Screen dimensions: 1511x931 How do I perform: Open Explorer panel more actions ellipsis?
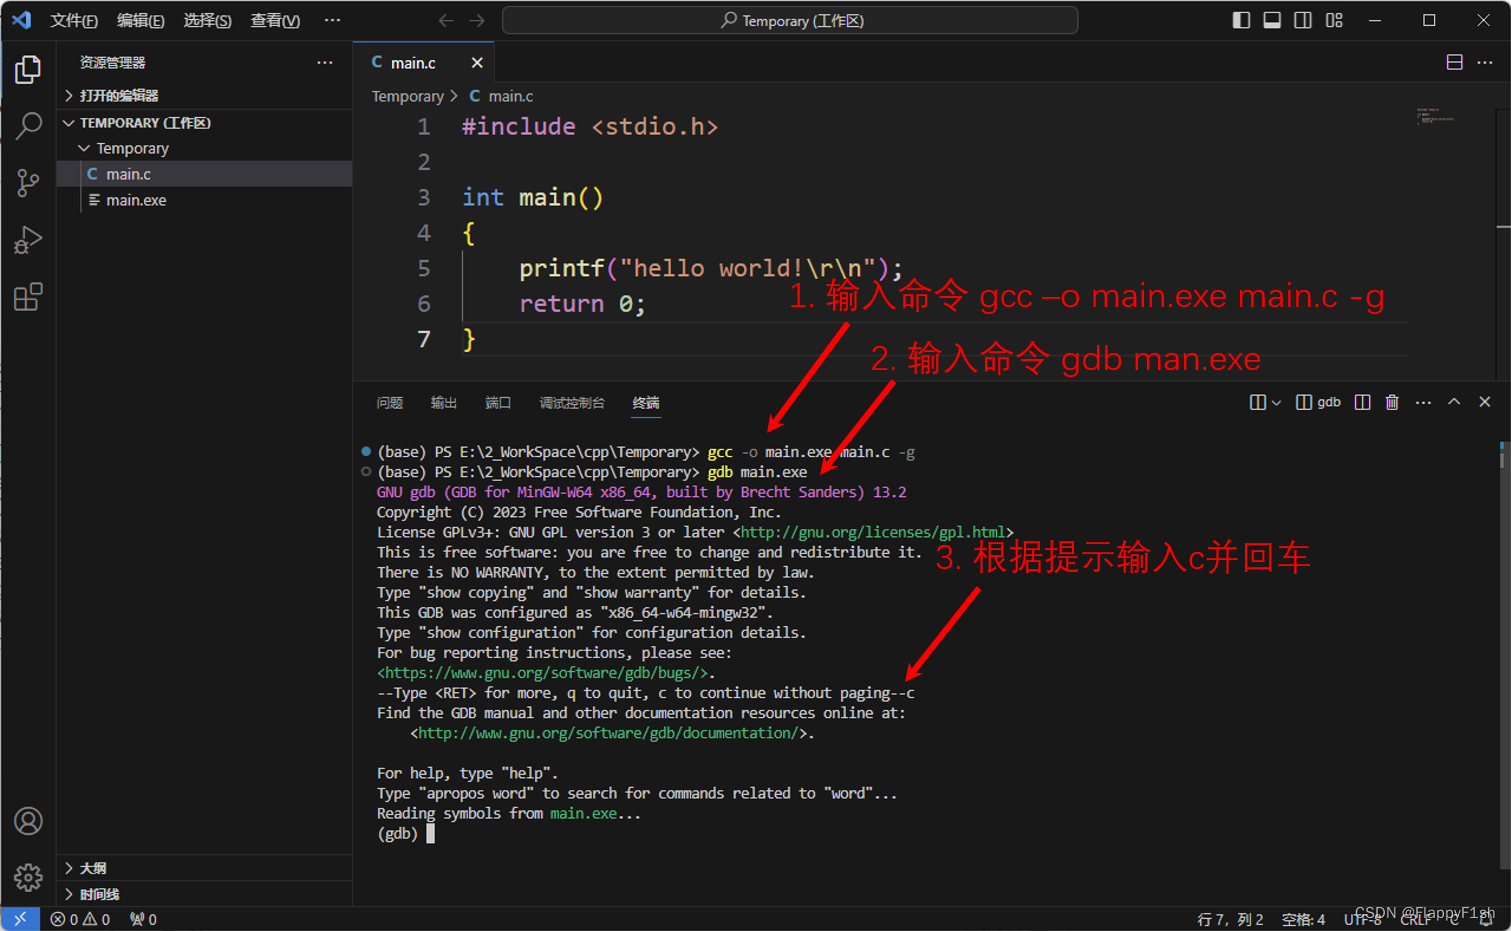coord(325,62)
